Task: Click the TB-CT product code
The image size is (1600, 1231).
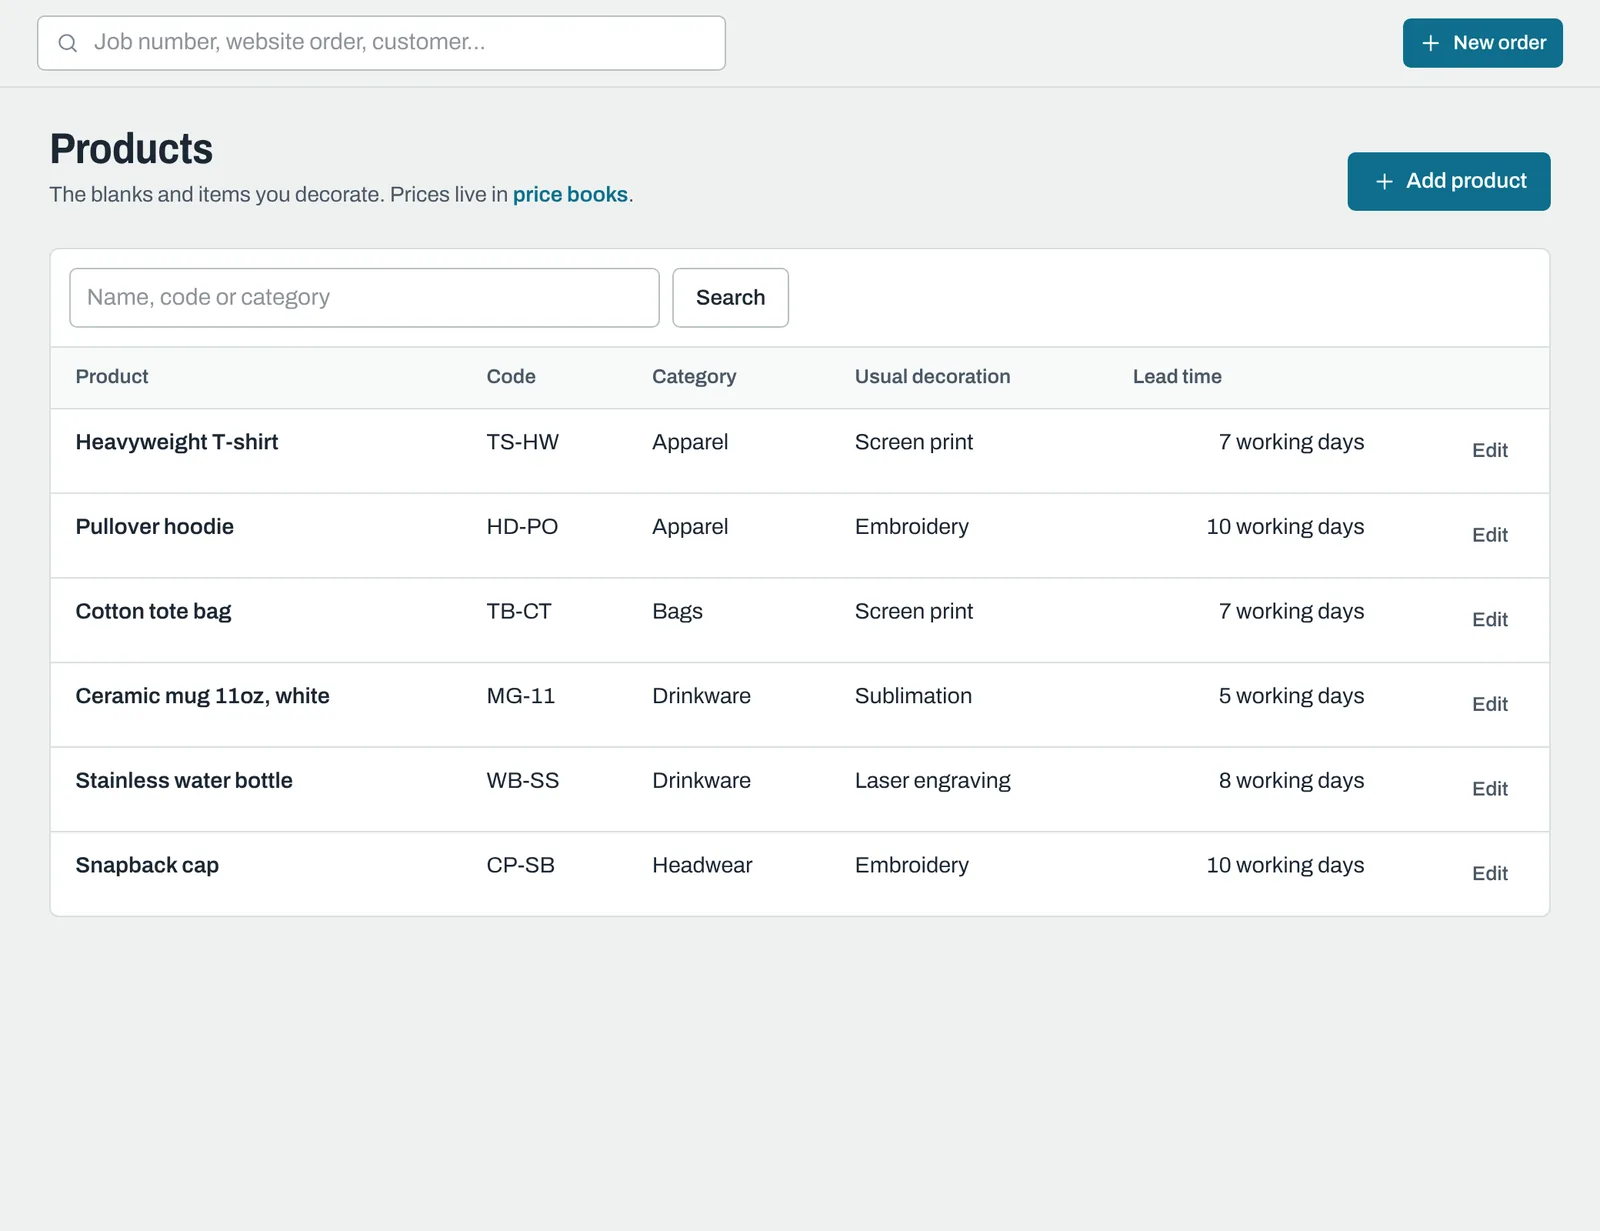Action: 519,611
